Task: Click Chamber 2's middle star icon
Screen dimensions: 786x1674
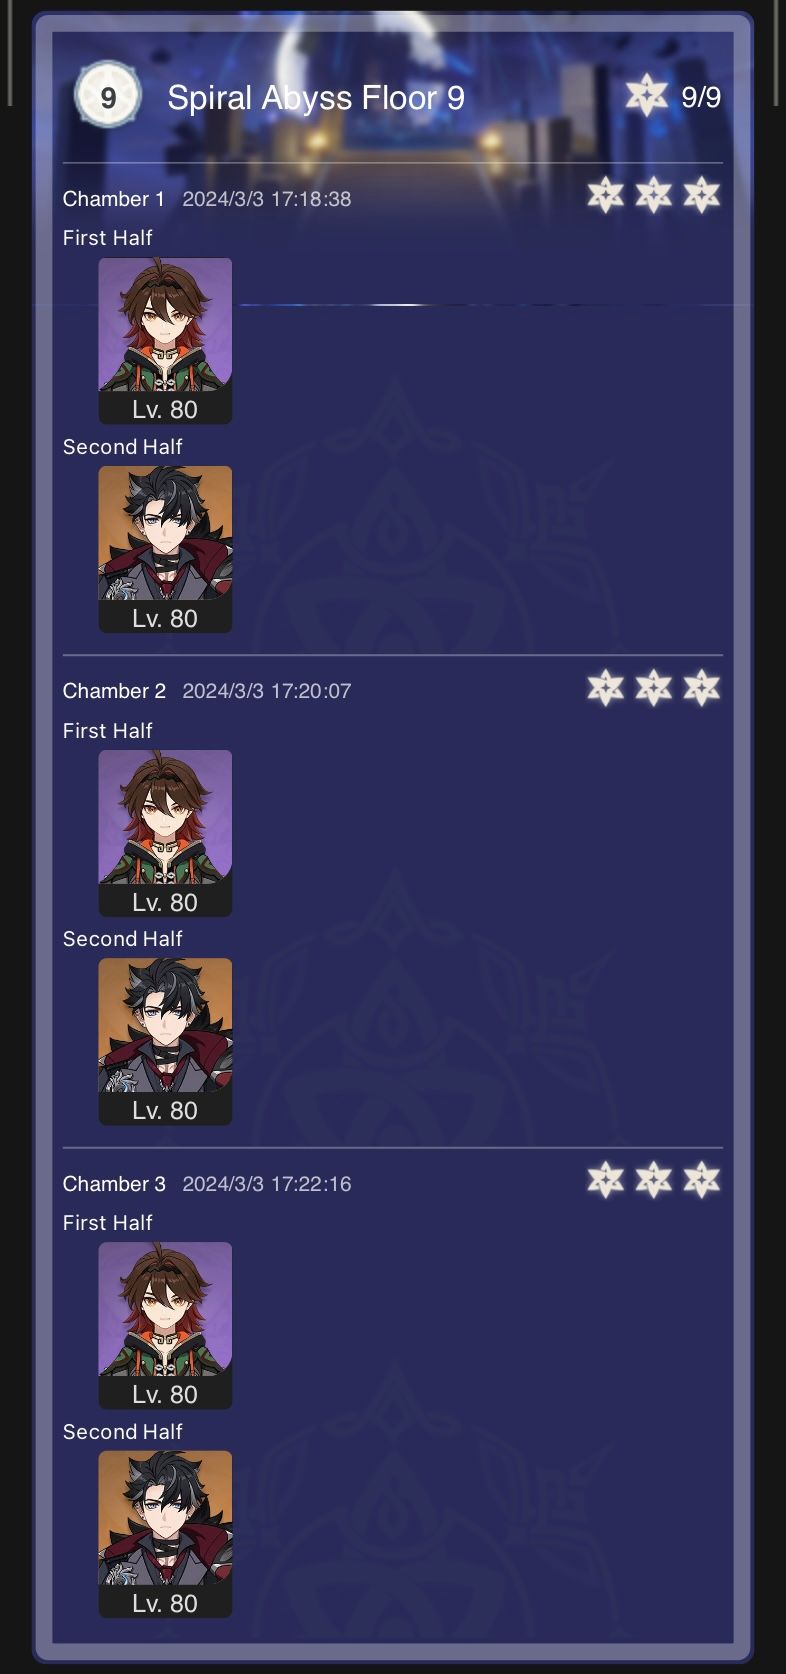Action: (654, 688)
